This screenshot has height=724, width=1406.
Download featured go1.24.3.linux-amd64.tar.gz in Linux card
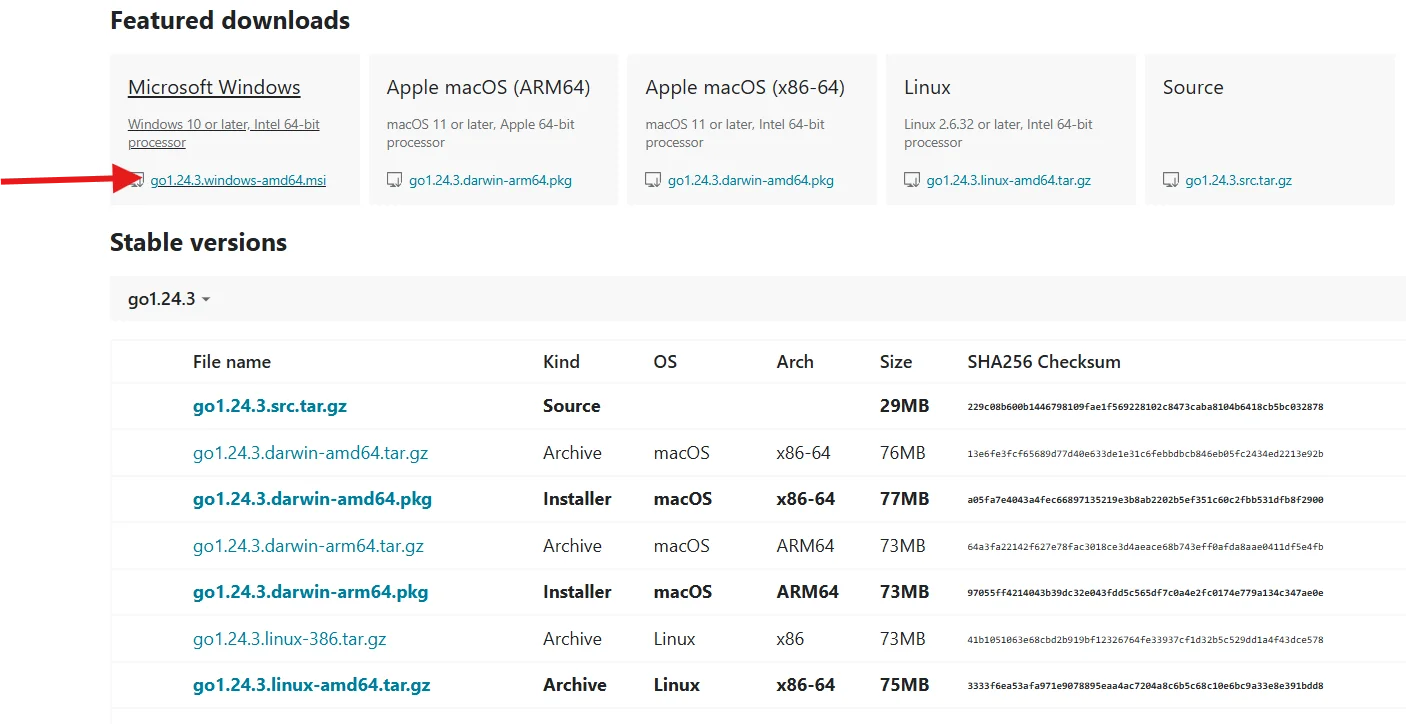coord(1008,181)
